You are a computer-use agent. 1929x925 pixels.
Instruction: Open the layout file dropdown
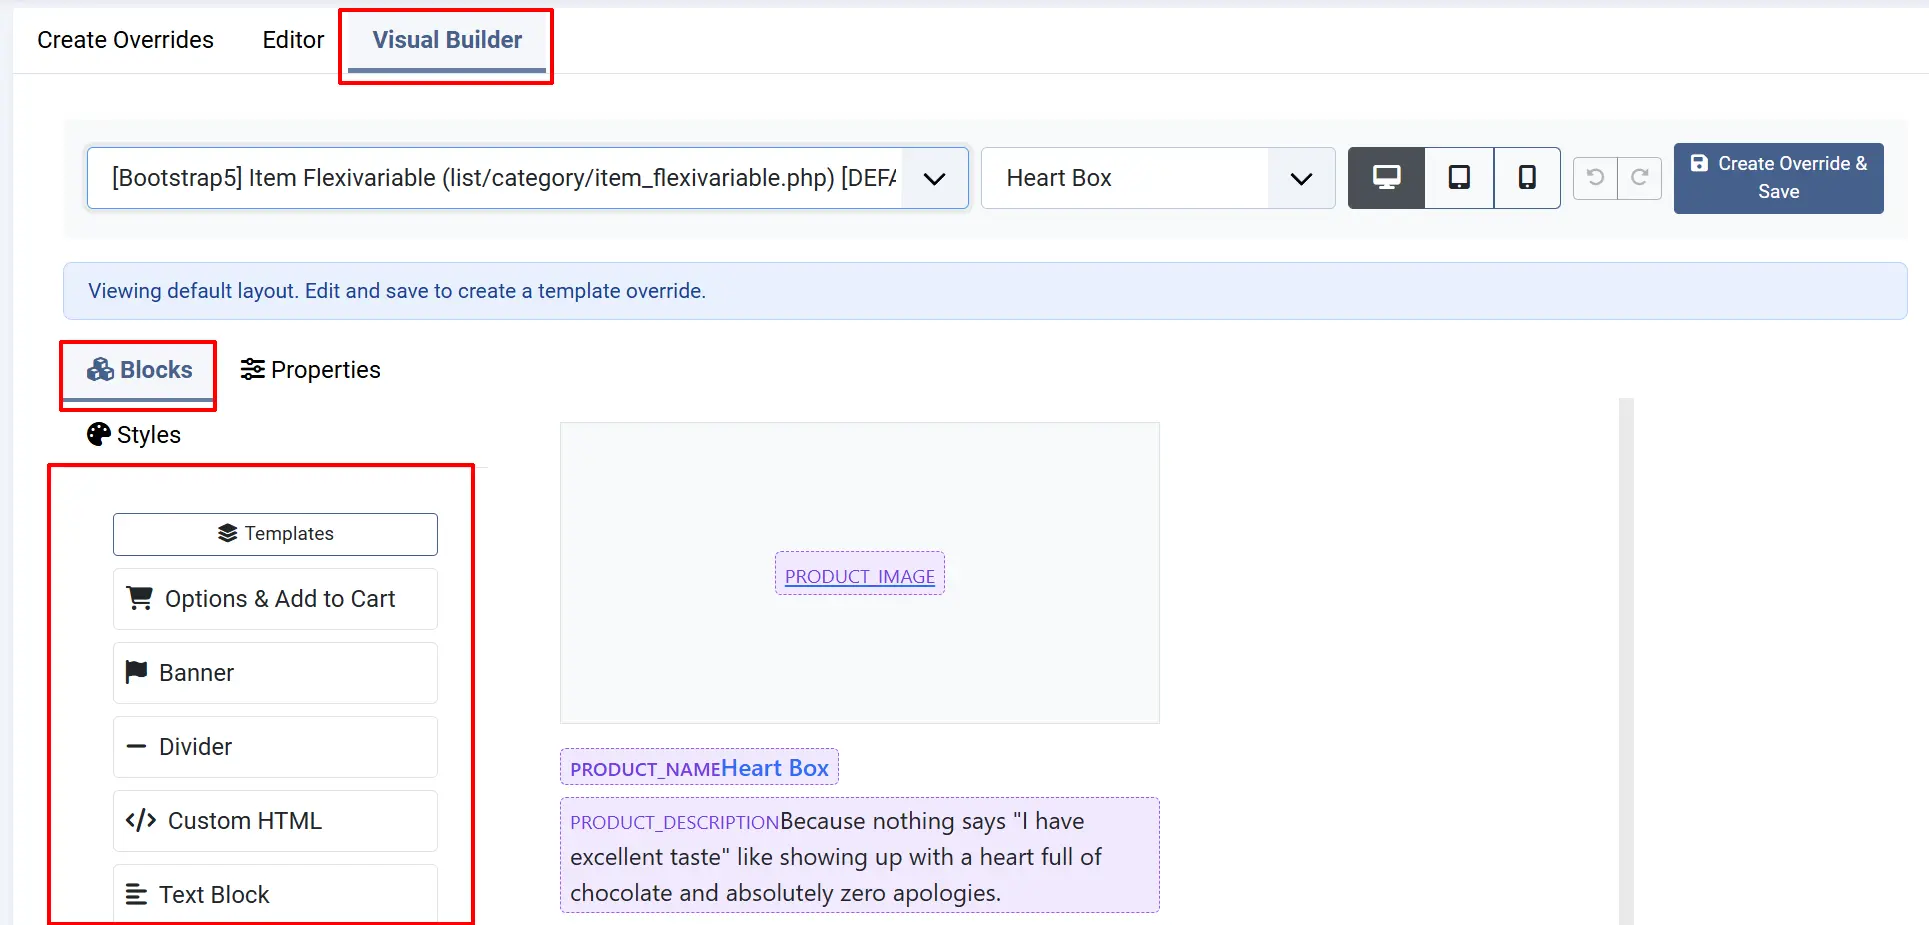click(x=527, y=178)
